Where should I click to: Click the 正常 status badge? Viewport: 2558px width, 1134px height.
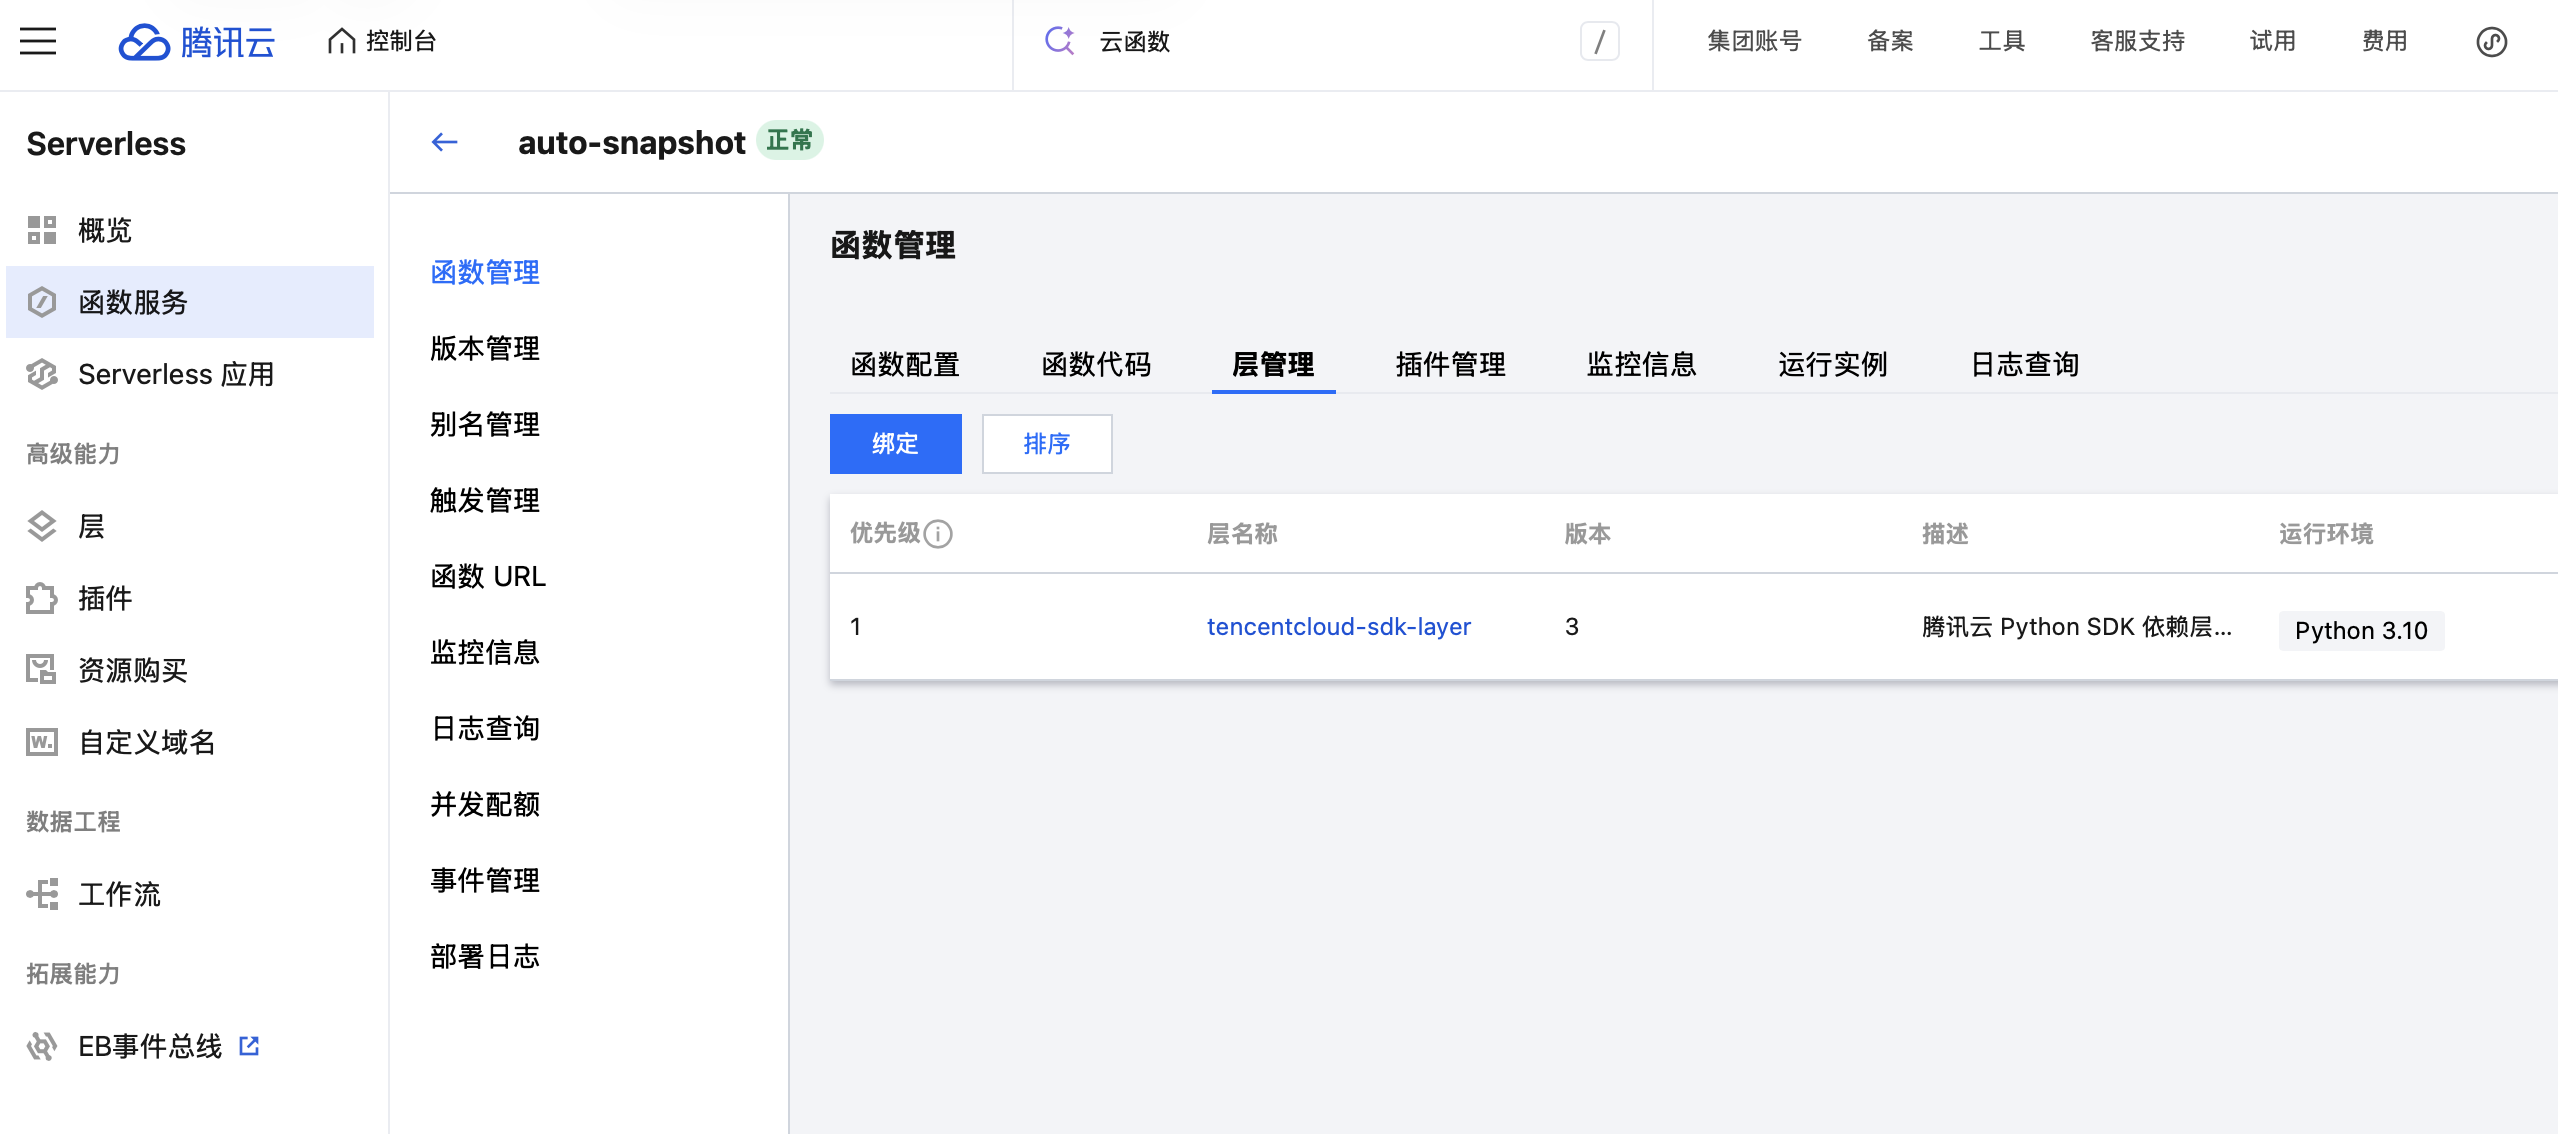[x=789, y=140]
